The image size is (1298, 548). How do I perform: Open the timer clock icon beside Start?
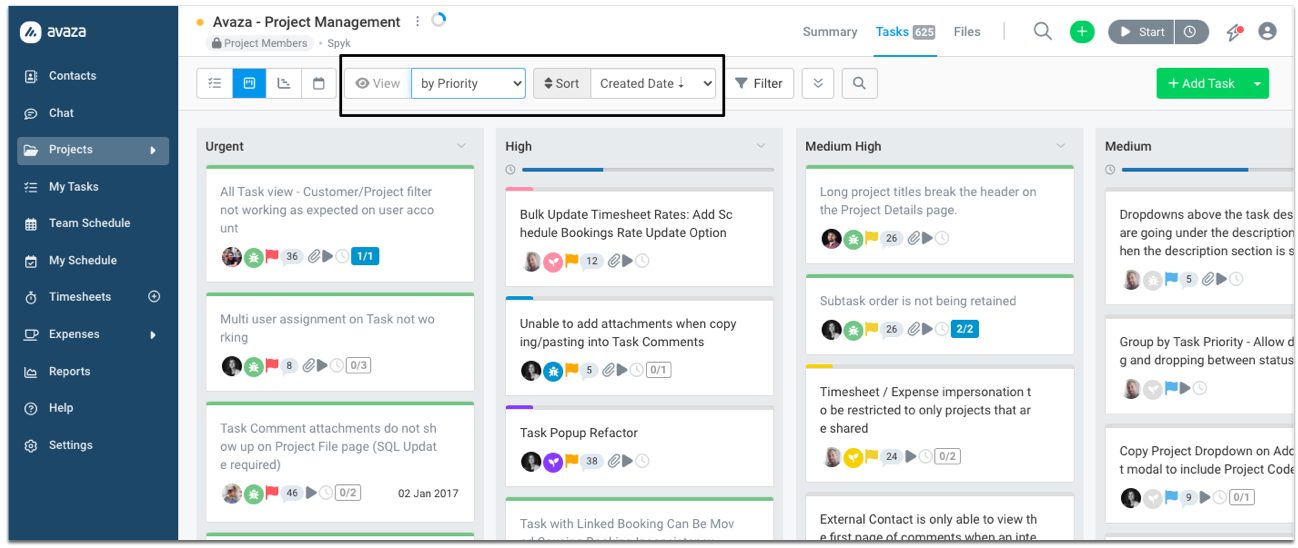coord(1190,32)
